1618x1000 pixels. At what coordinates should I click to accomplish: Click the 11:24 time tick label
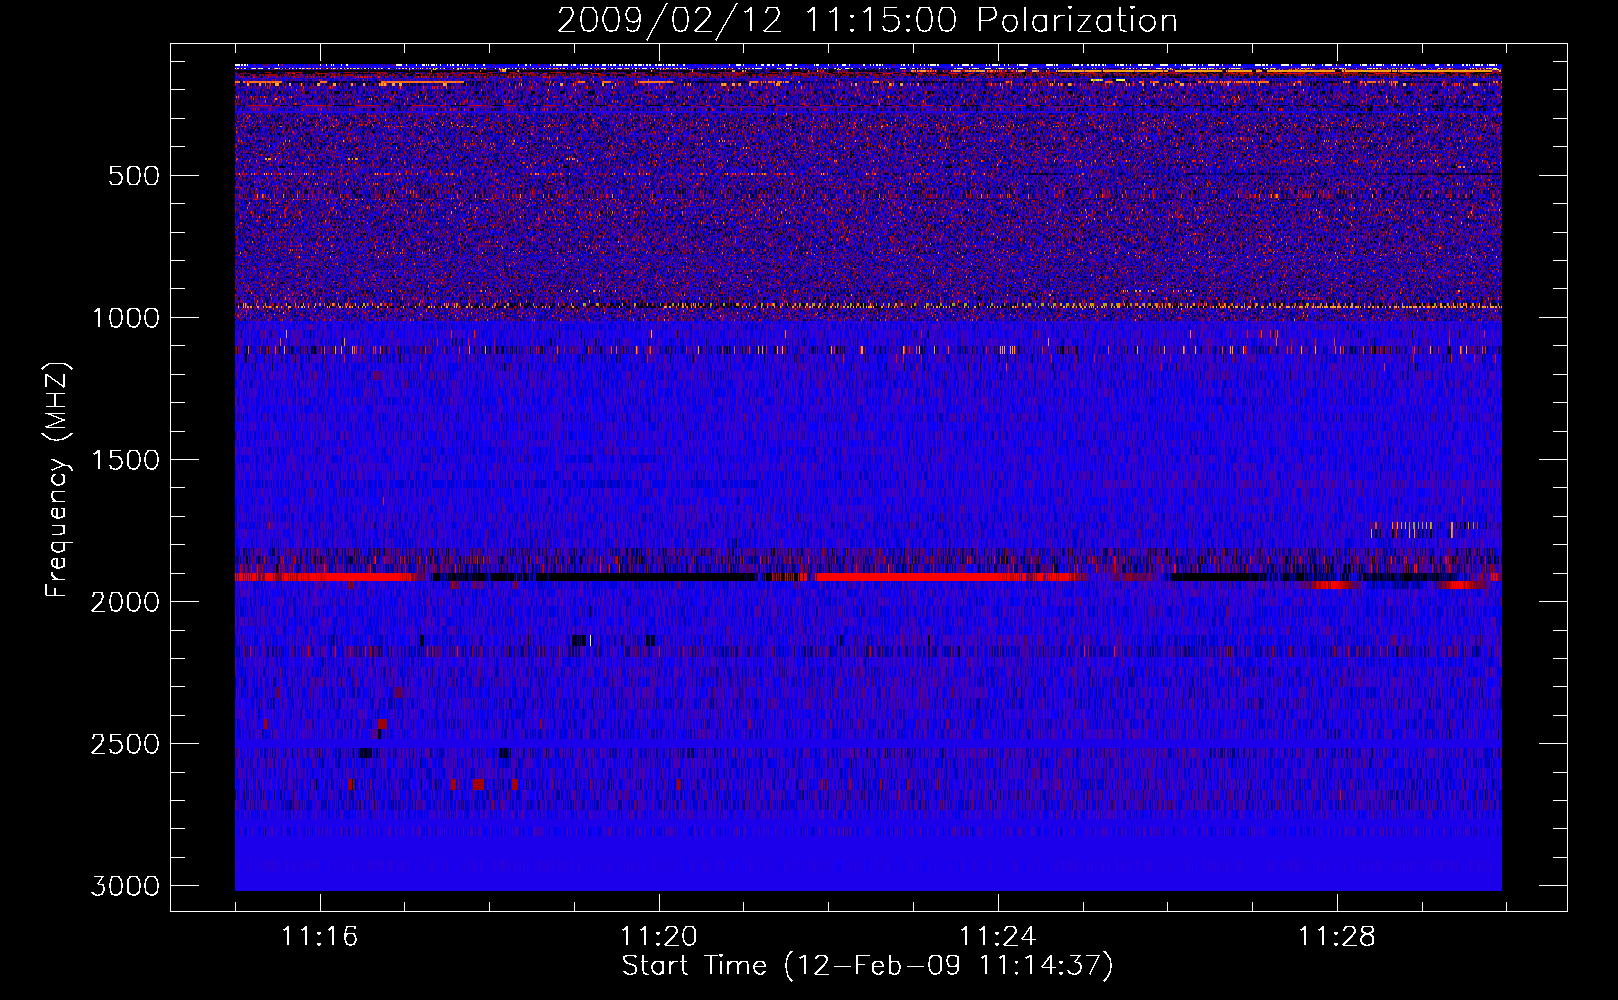pyautogui.click(x=998, y=937)
